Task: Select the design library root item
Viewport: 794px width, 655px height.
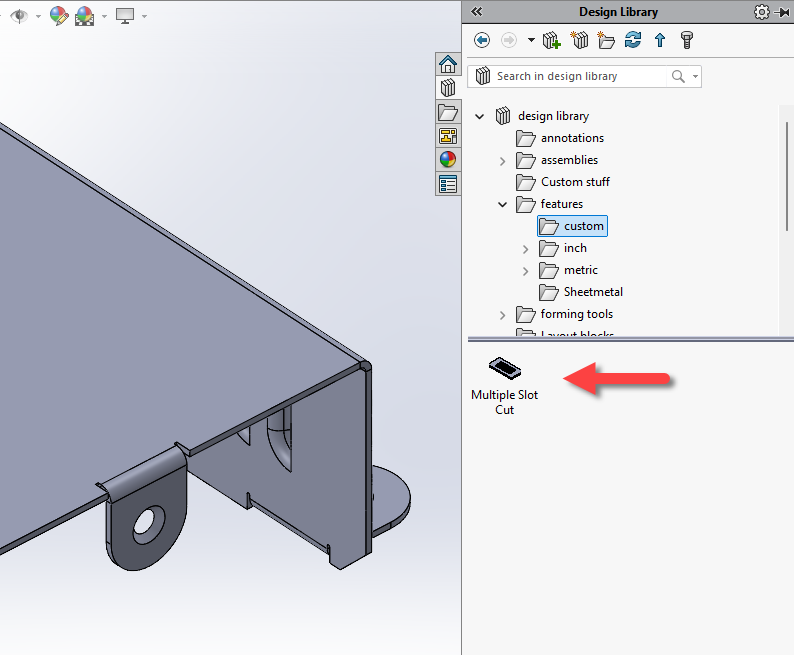Action: click(553, 116)
